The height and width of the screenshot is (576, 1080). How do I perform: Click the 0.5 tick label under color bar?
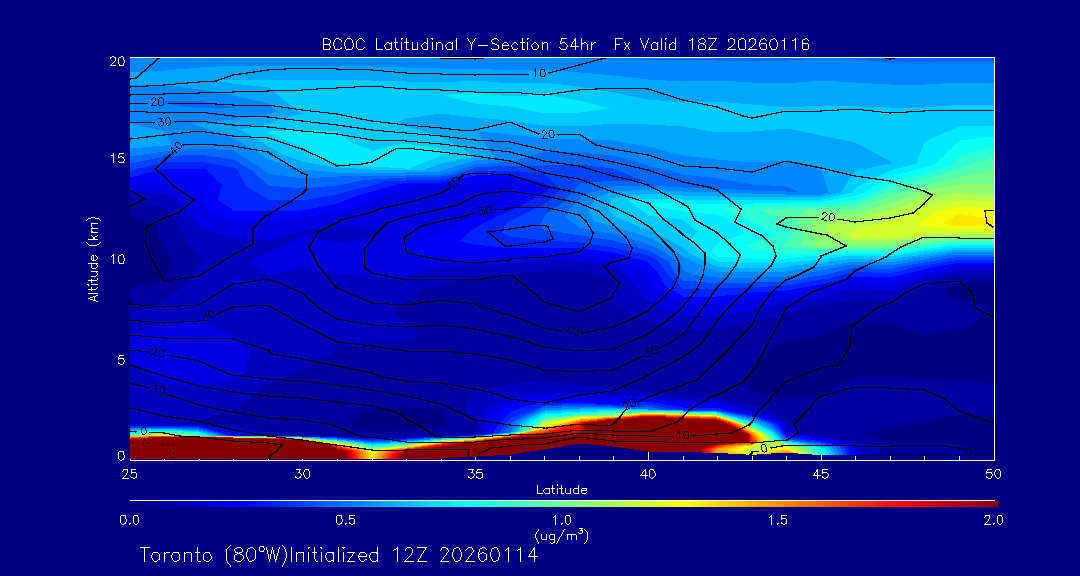(x=346, y=520)
